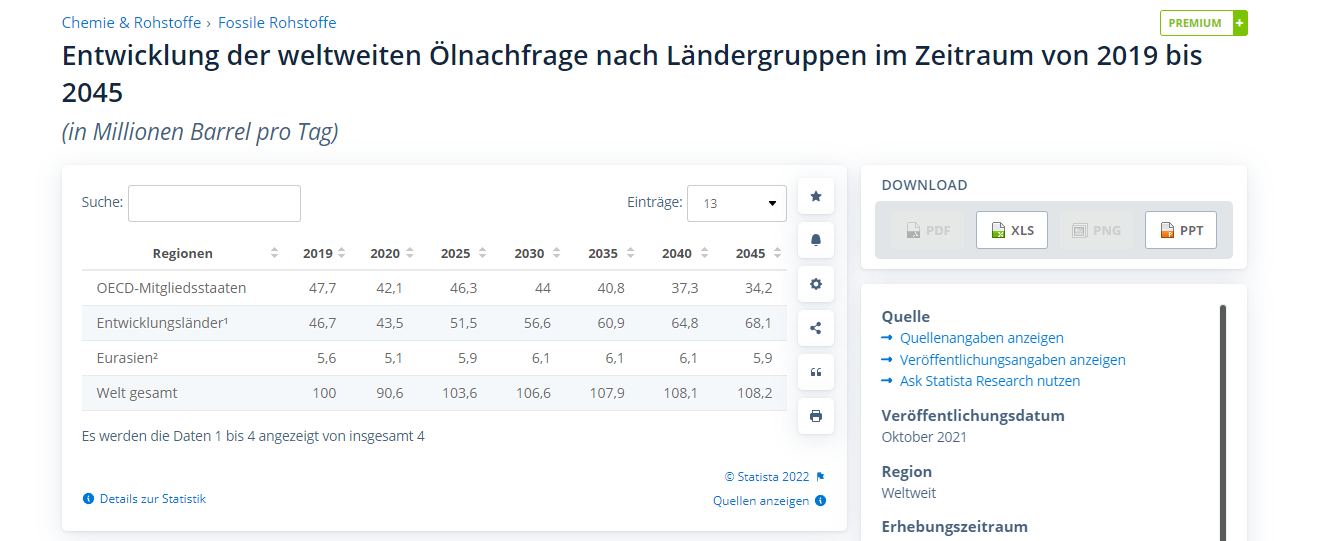Open Chemie & Rohstoffe breadcrumb link
The height and width of the screenshot is (541, 1336).
pyautogui.click(x=131, y=22)
